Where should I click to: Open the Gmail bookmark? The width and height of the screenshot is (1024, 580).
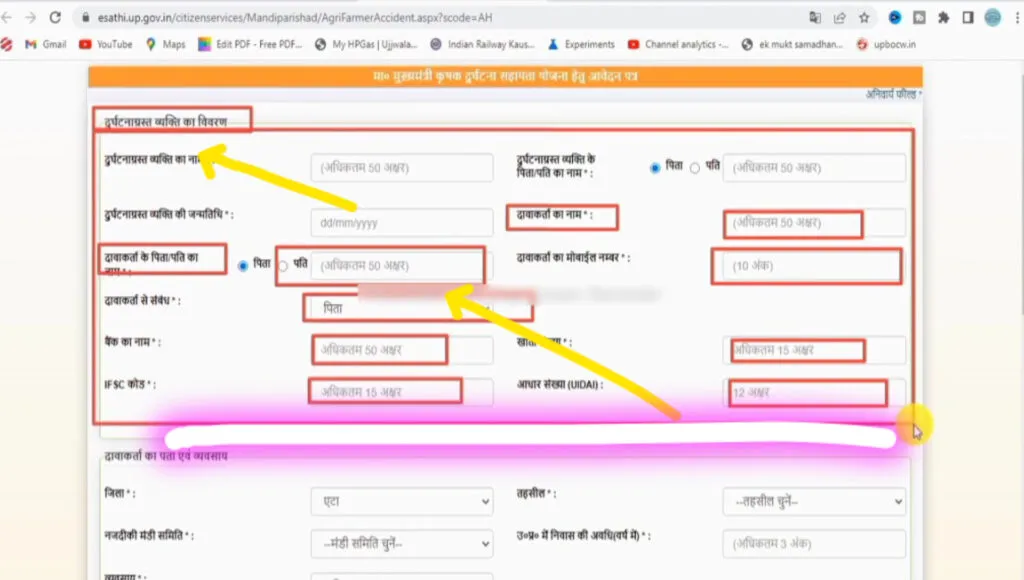pos(45,44)
